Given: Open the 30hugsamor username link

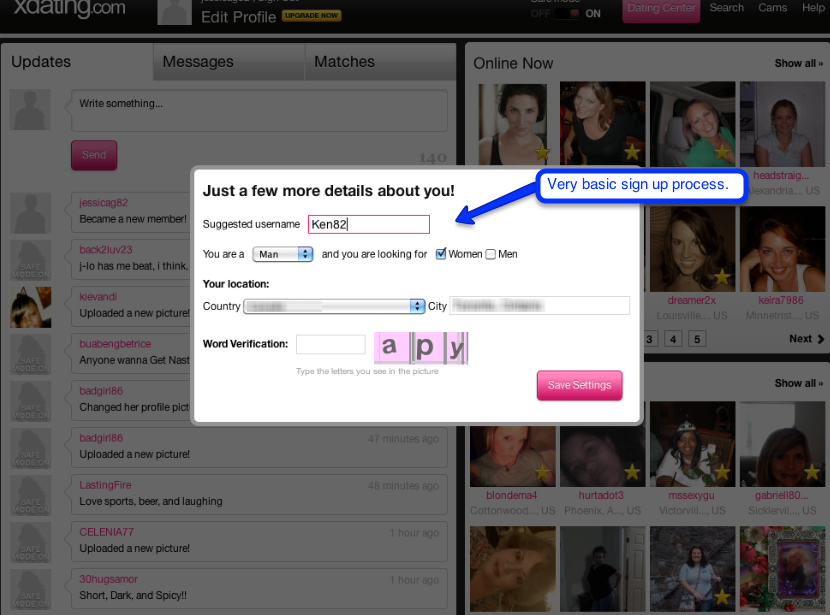Looking at the screenshot, I should point(109,579).
